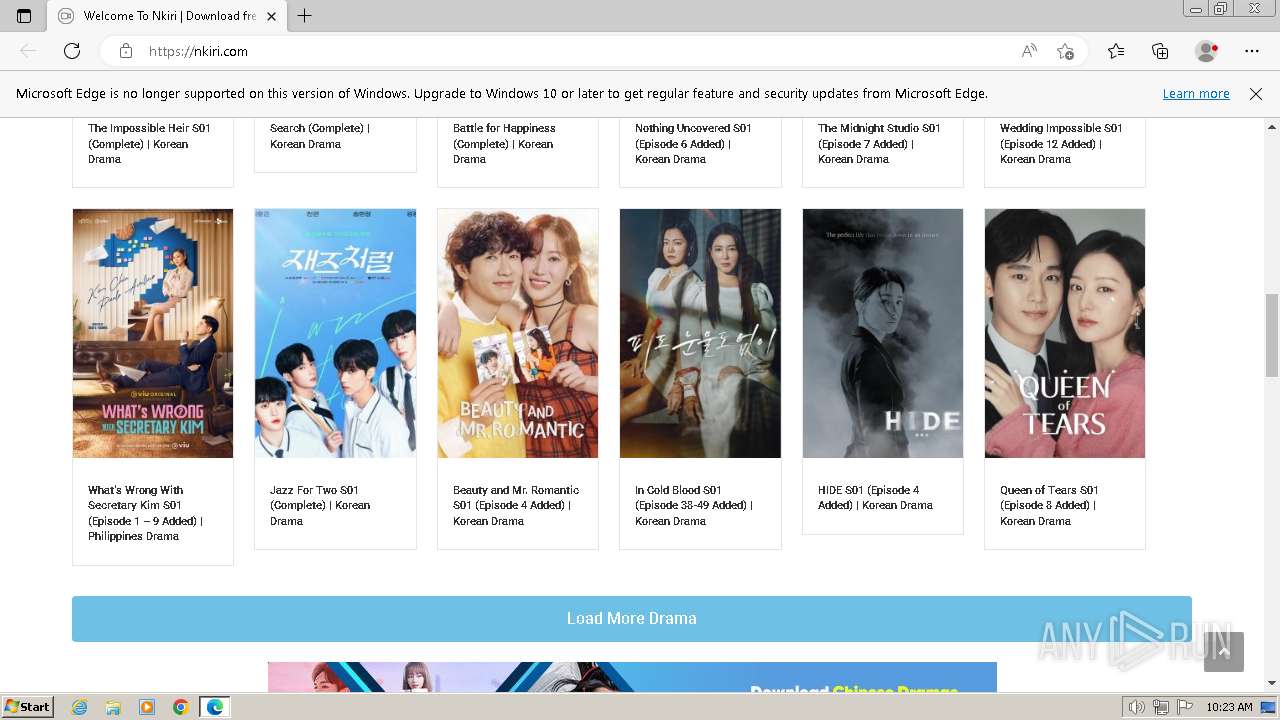The image size is (1280, 720).
Task: Click the scrollbar up arrow
Action: [x=1272, y=127]
